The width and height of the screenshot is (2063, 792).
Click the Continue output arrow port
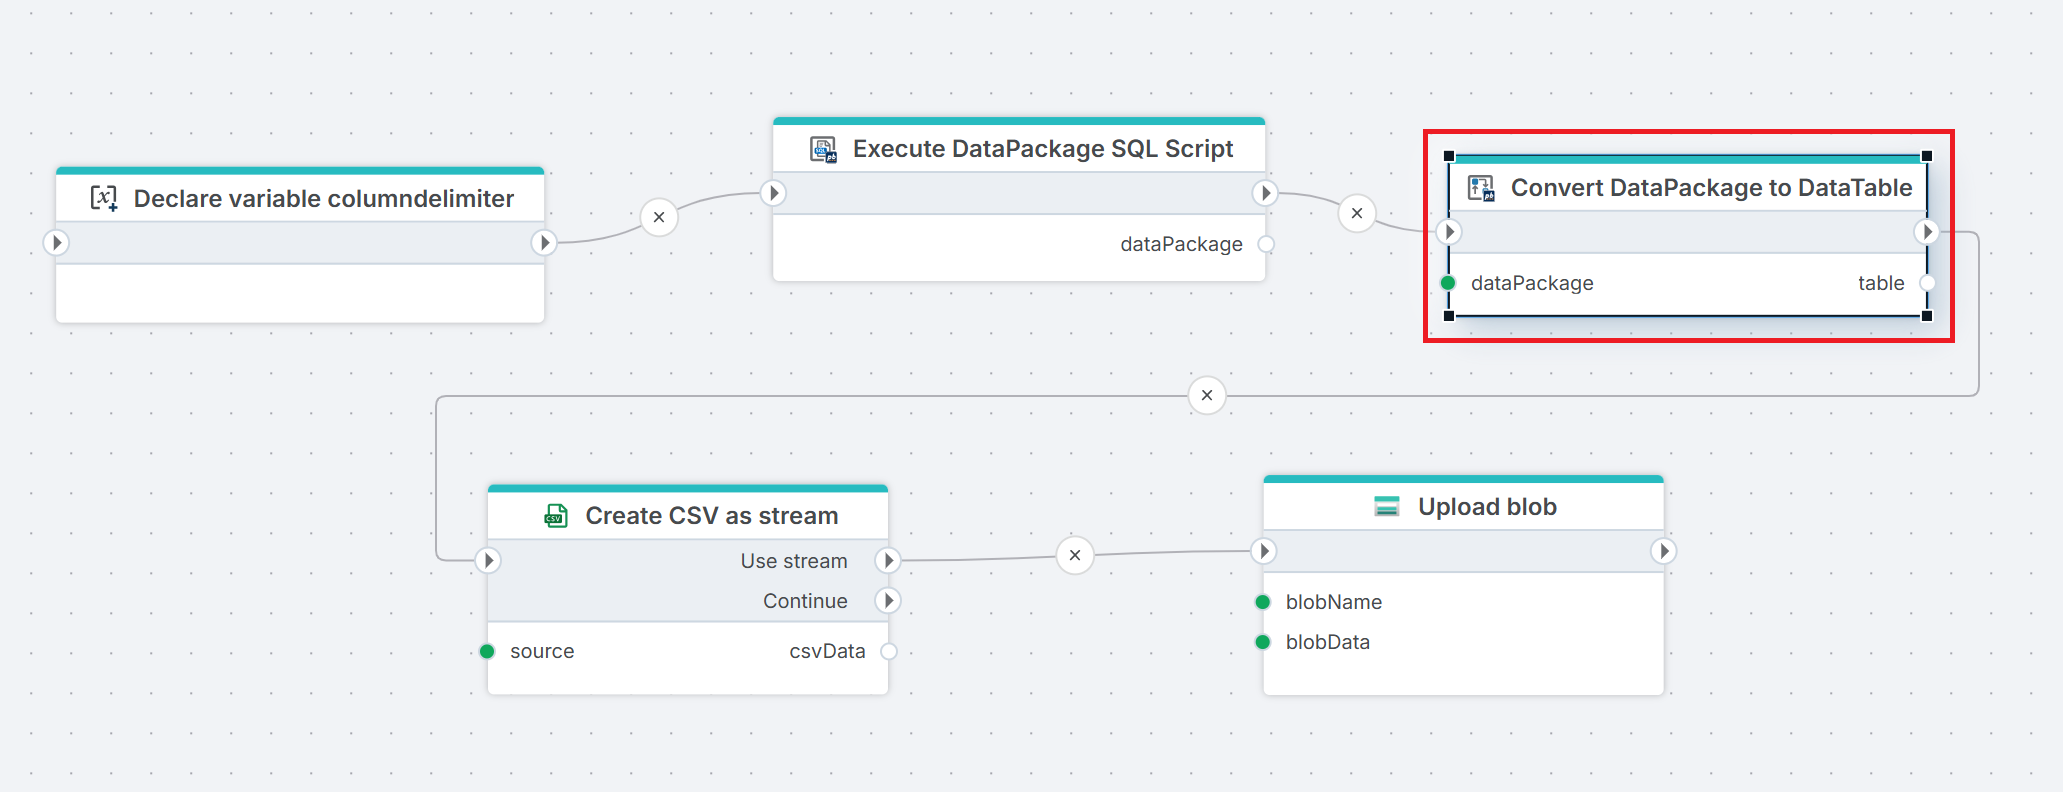888,600
